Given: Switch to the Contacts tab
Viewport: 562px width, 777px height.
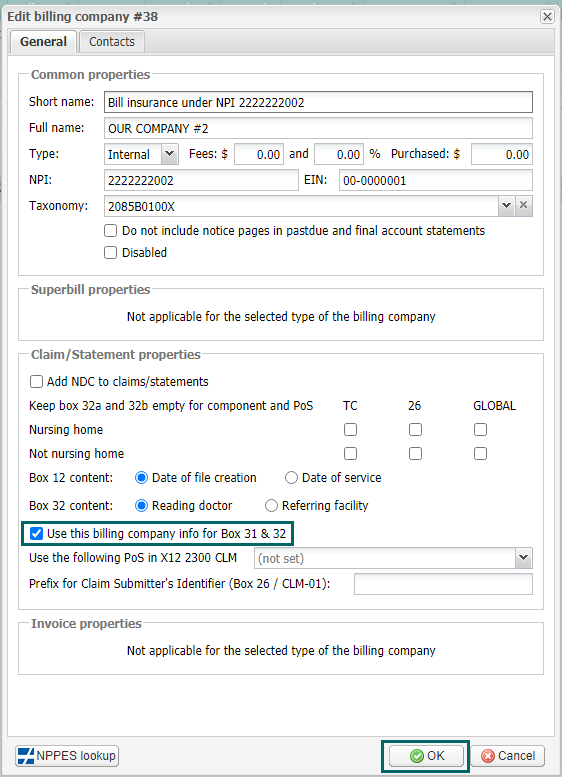Looking at the screenshot, I should click(x=112, y=42).
